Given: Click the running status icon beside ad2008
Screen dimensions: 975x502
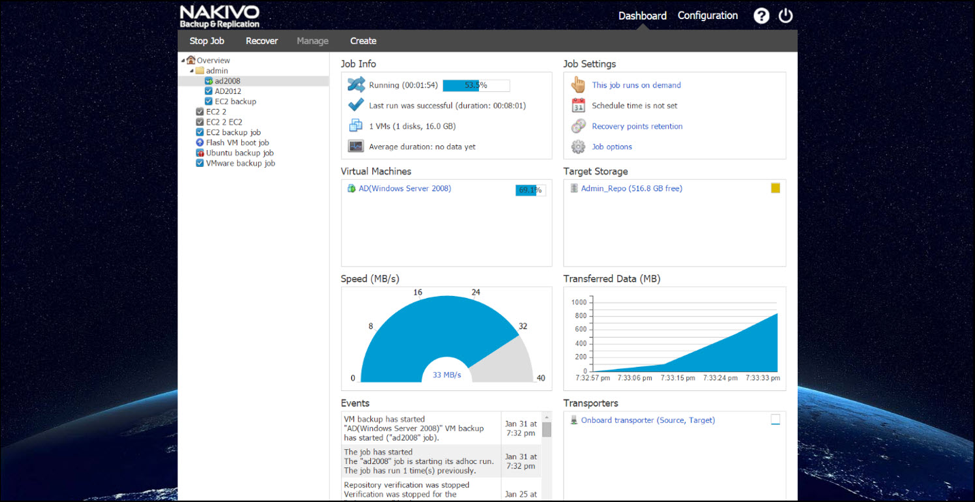Looking at the screenshot, I should tap(209, 81).
